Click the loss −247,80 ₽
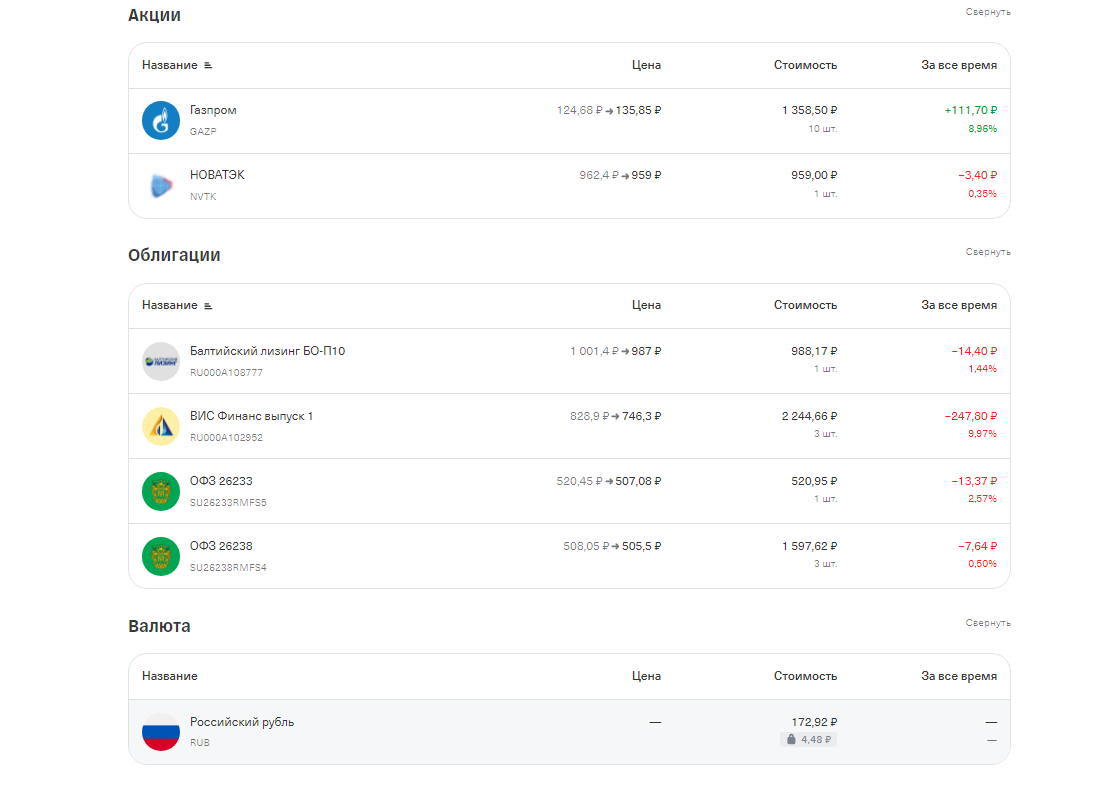The height and width of the screenshot is (812, 1112). pos(970,416)
